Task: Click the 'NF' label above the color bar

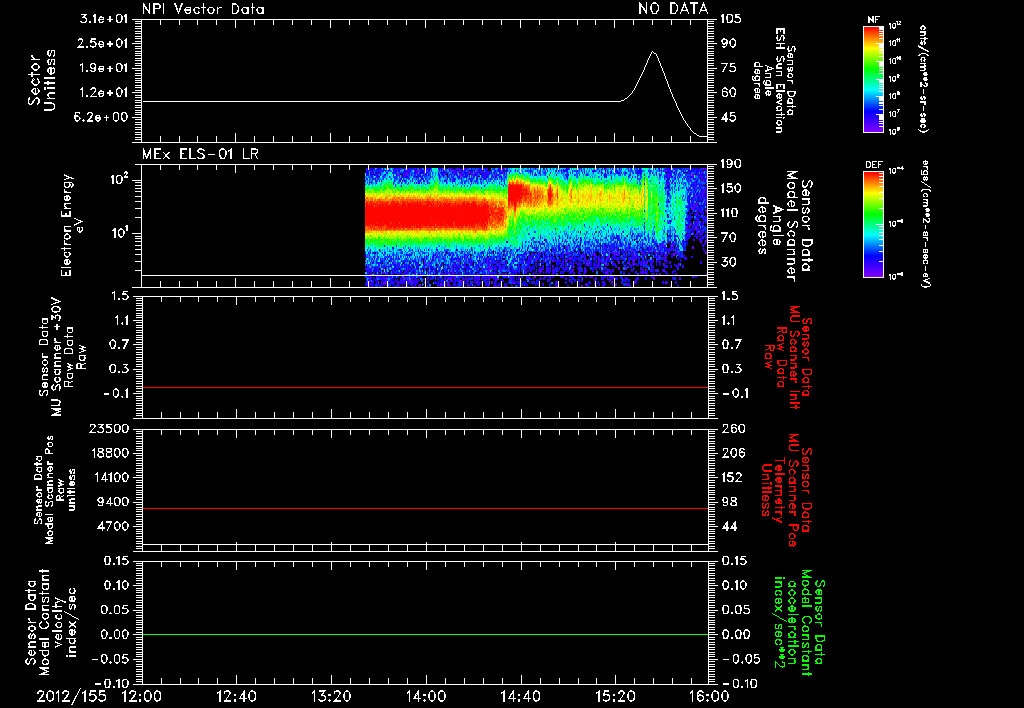Action: click(873, 20)
